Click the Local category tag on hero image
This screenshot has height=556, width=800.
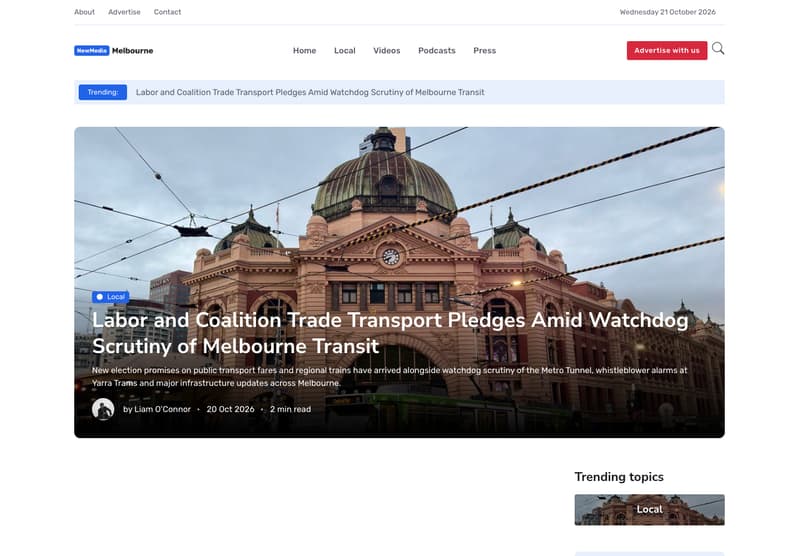point(111,297)
